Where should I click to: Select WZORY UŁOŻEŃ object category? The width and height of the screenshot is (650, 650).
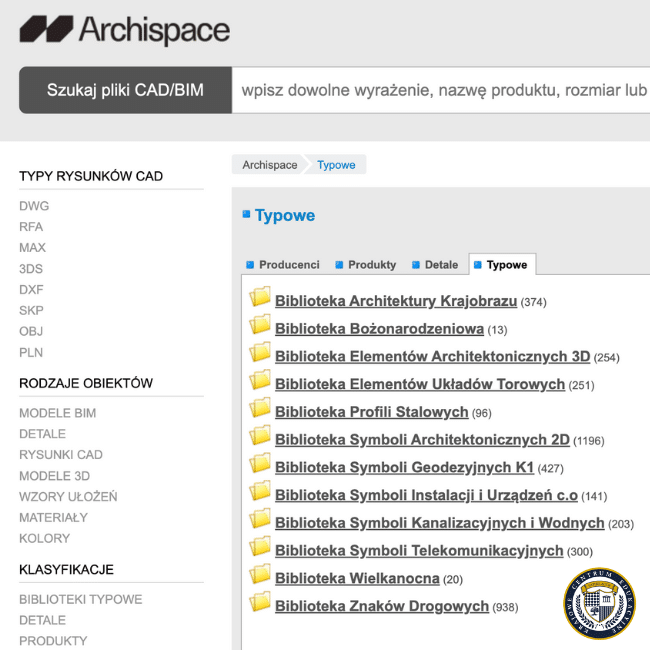point(68,496)
